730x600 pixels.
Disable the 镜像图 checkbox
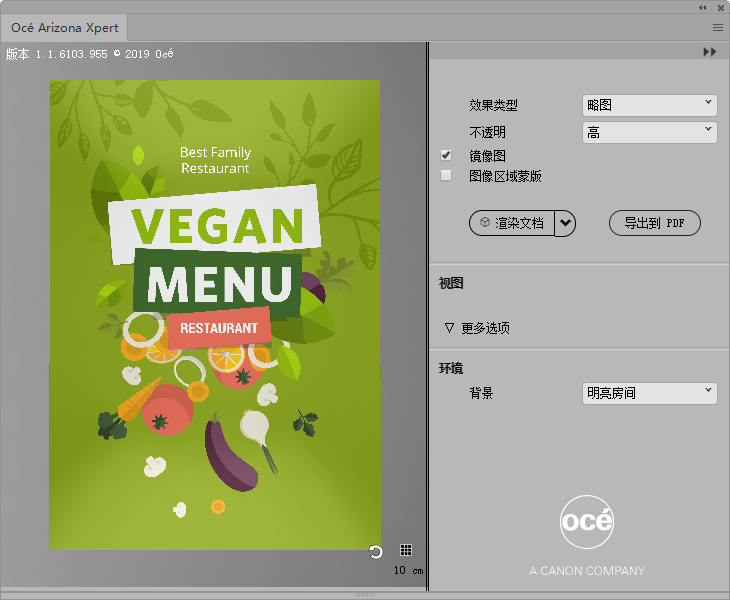tap(446, 156)
